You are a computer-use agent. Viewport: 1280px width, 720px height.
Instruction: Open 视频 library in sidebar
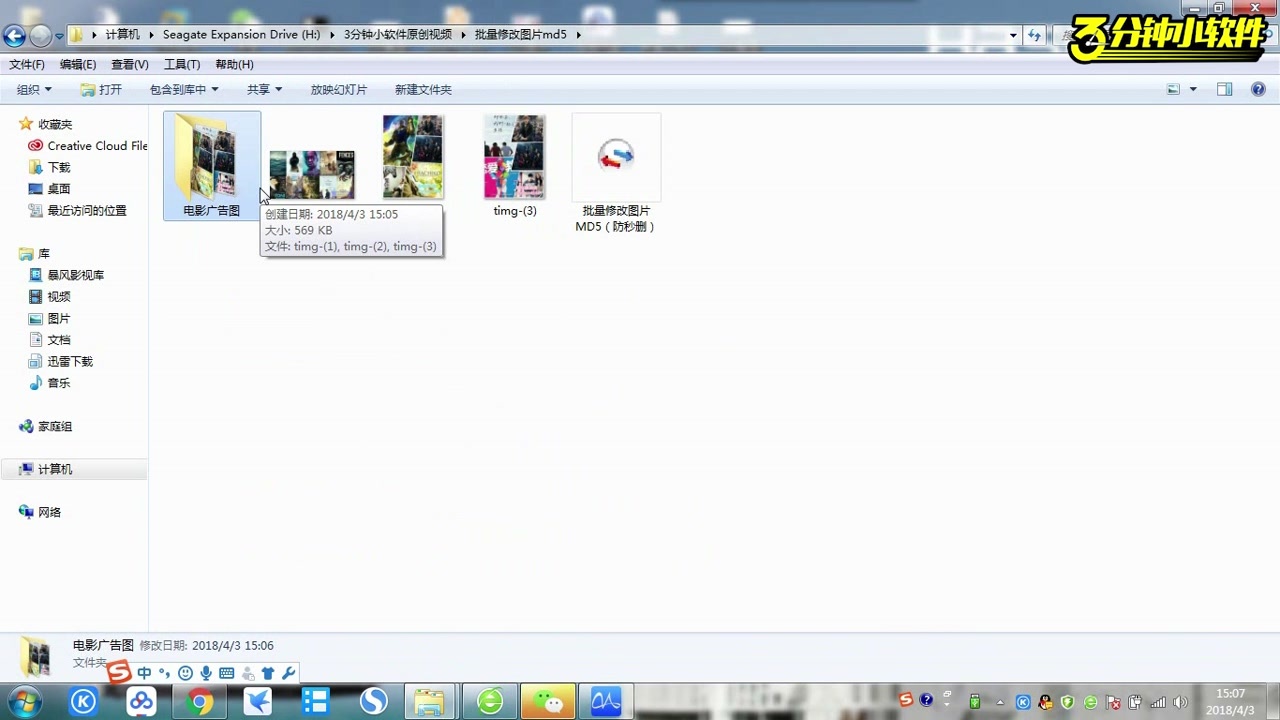click(49, 297)
